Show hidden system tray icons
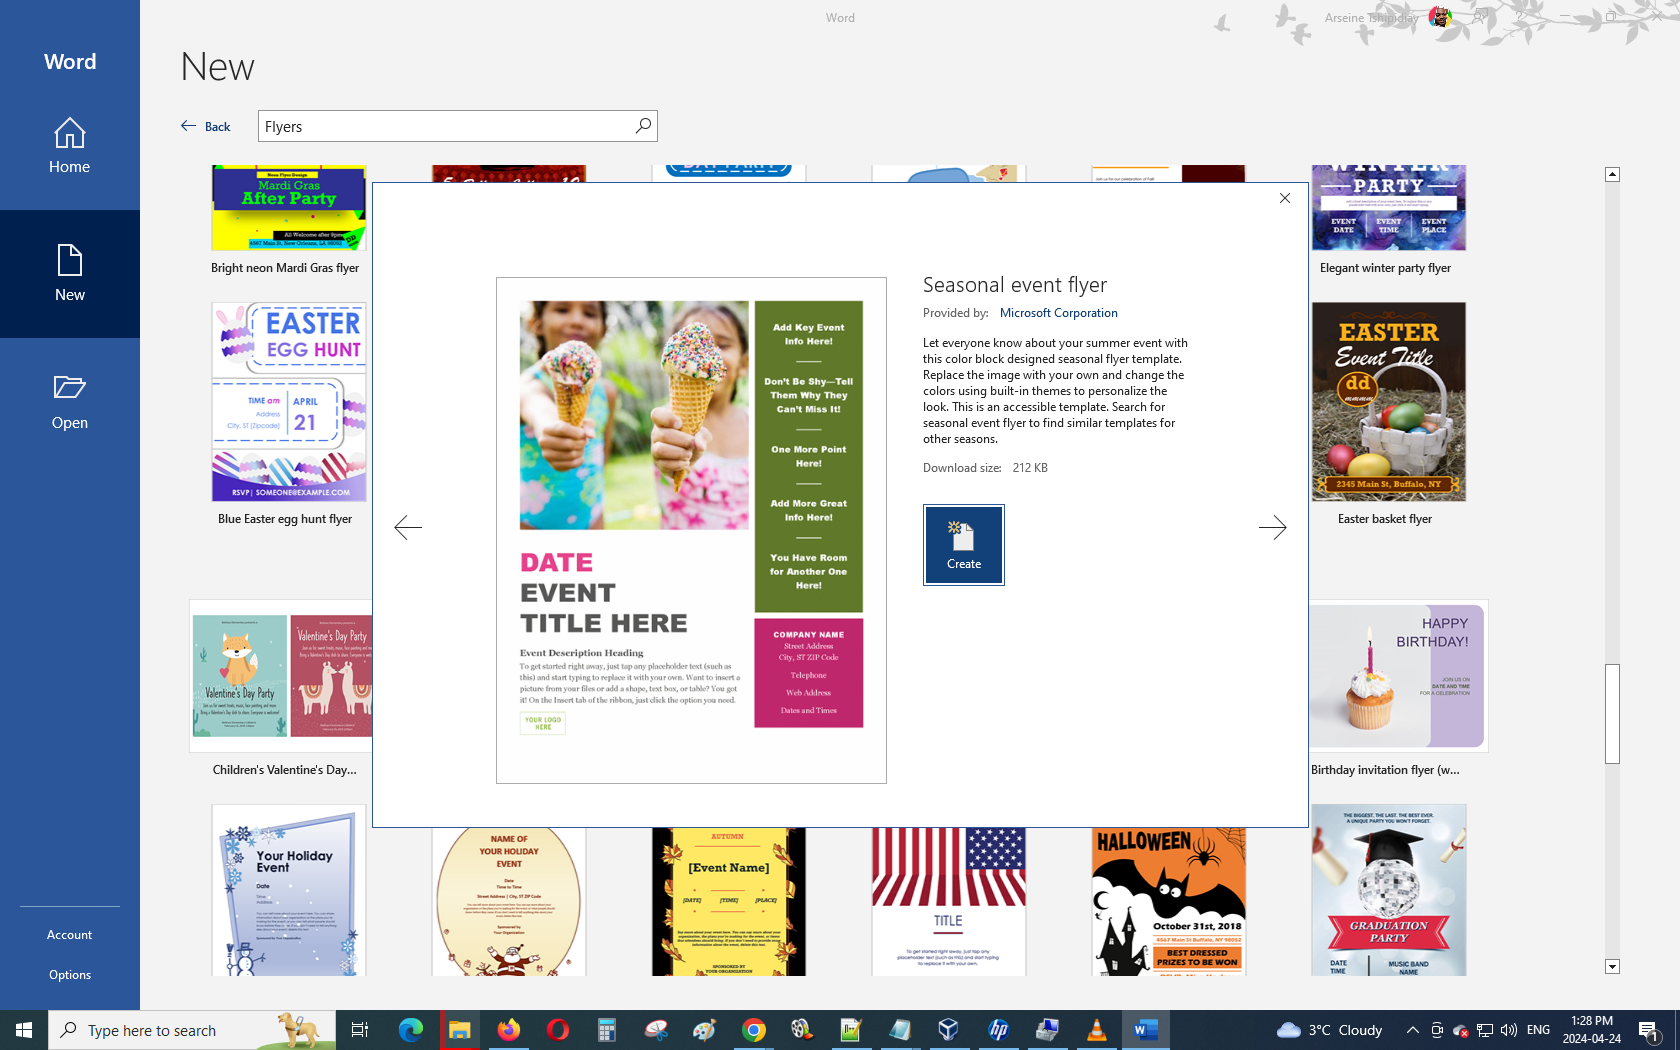 pos(1412,1030)
